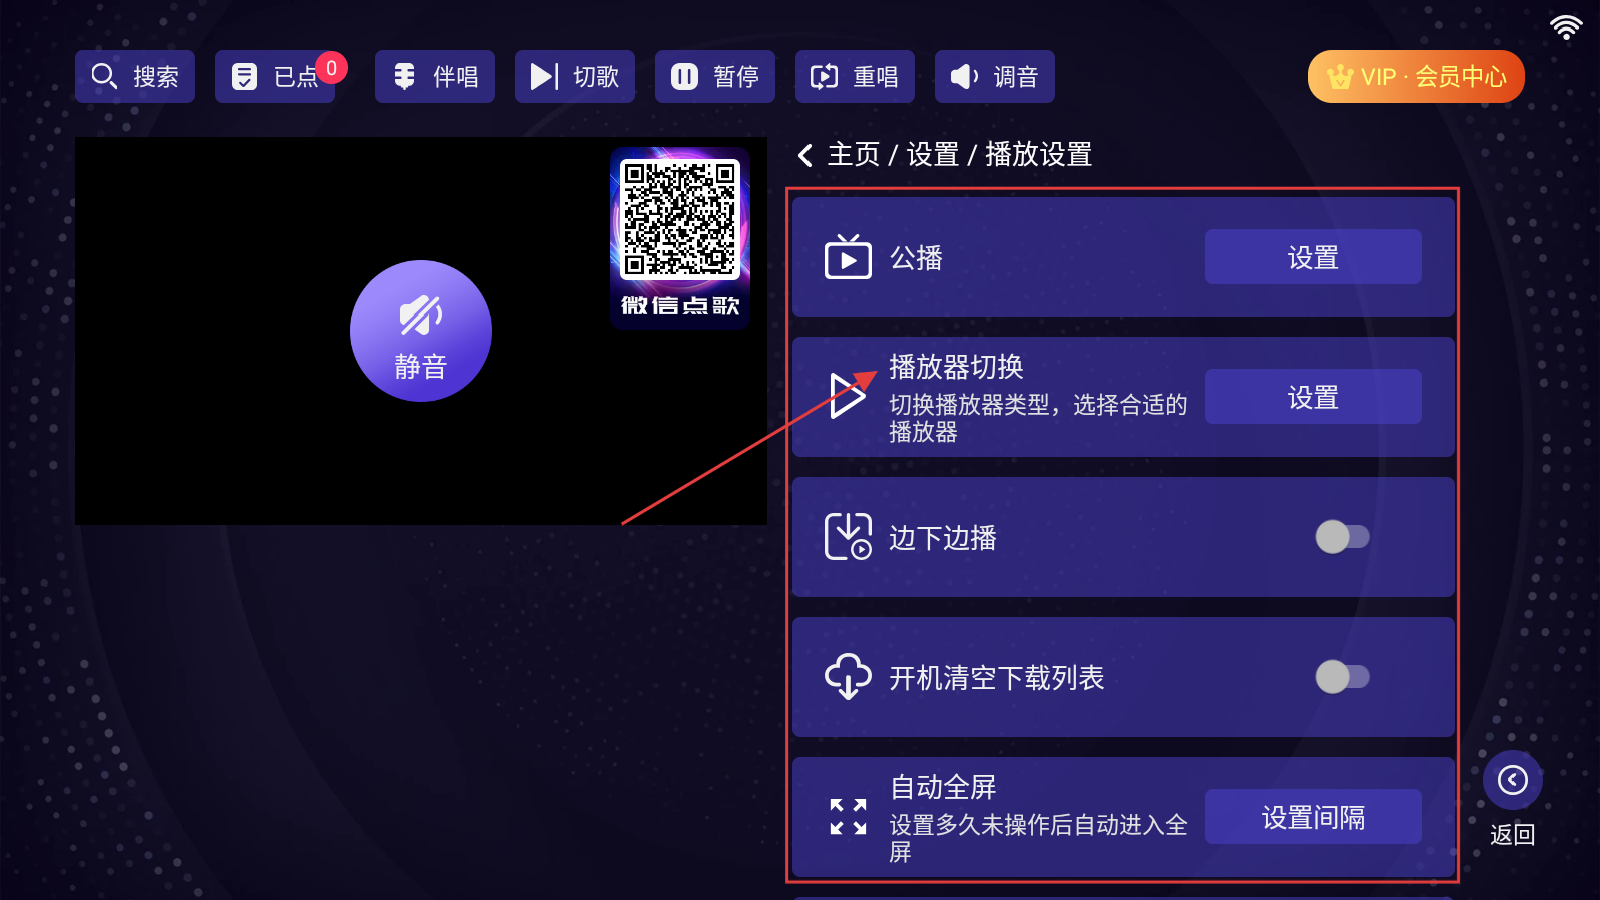Restart the song with 重唱
1600x900 pixels.
(x=855, y=77)
